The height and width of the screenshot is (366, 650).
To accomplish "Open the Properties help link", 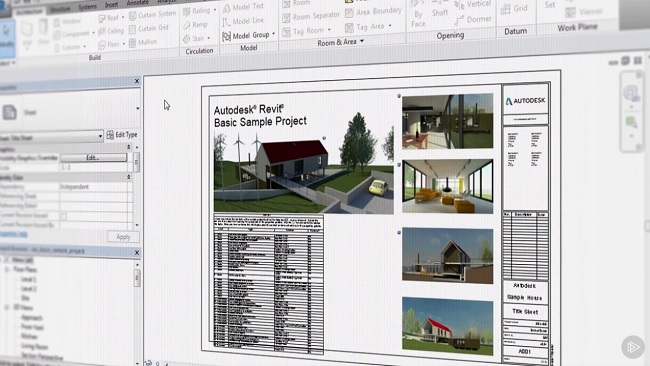I will (14, 235).
